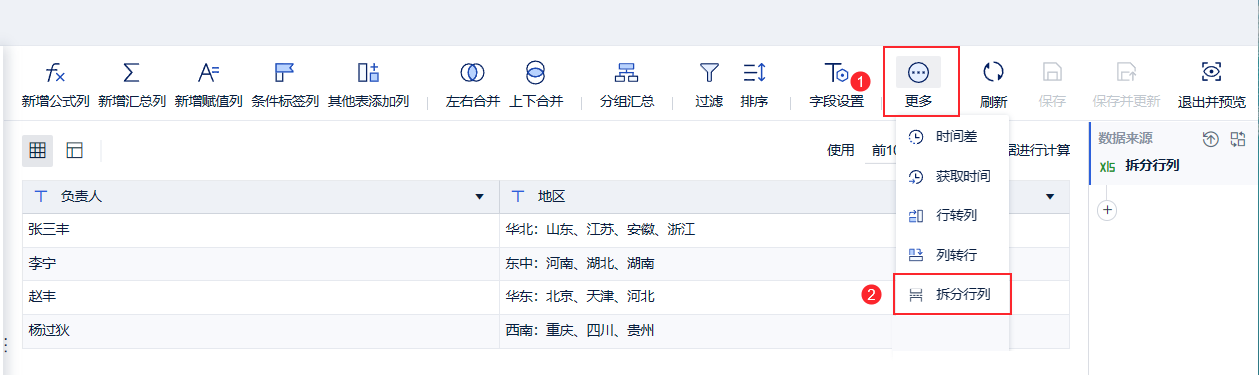
Task: Click the 上下合并 union icon
Action: (536, 73)
